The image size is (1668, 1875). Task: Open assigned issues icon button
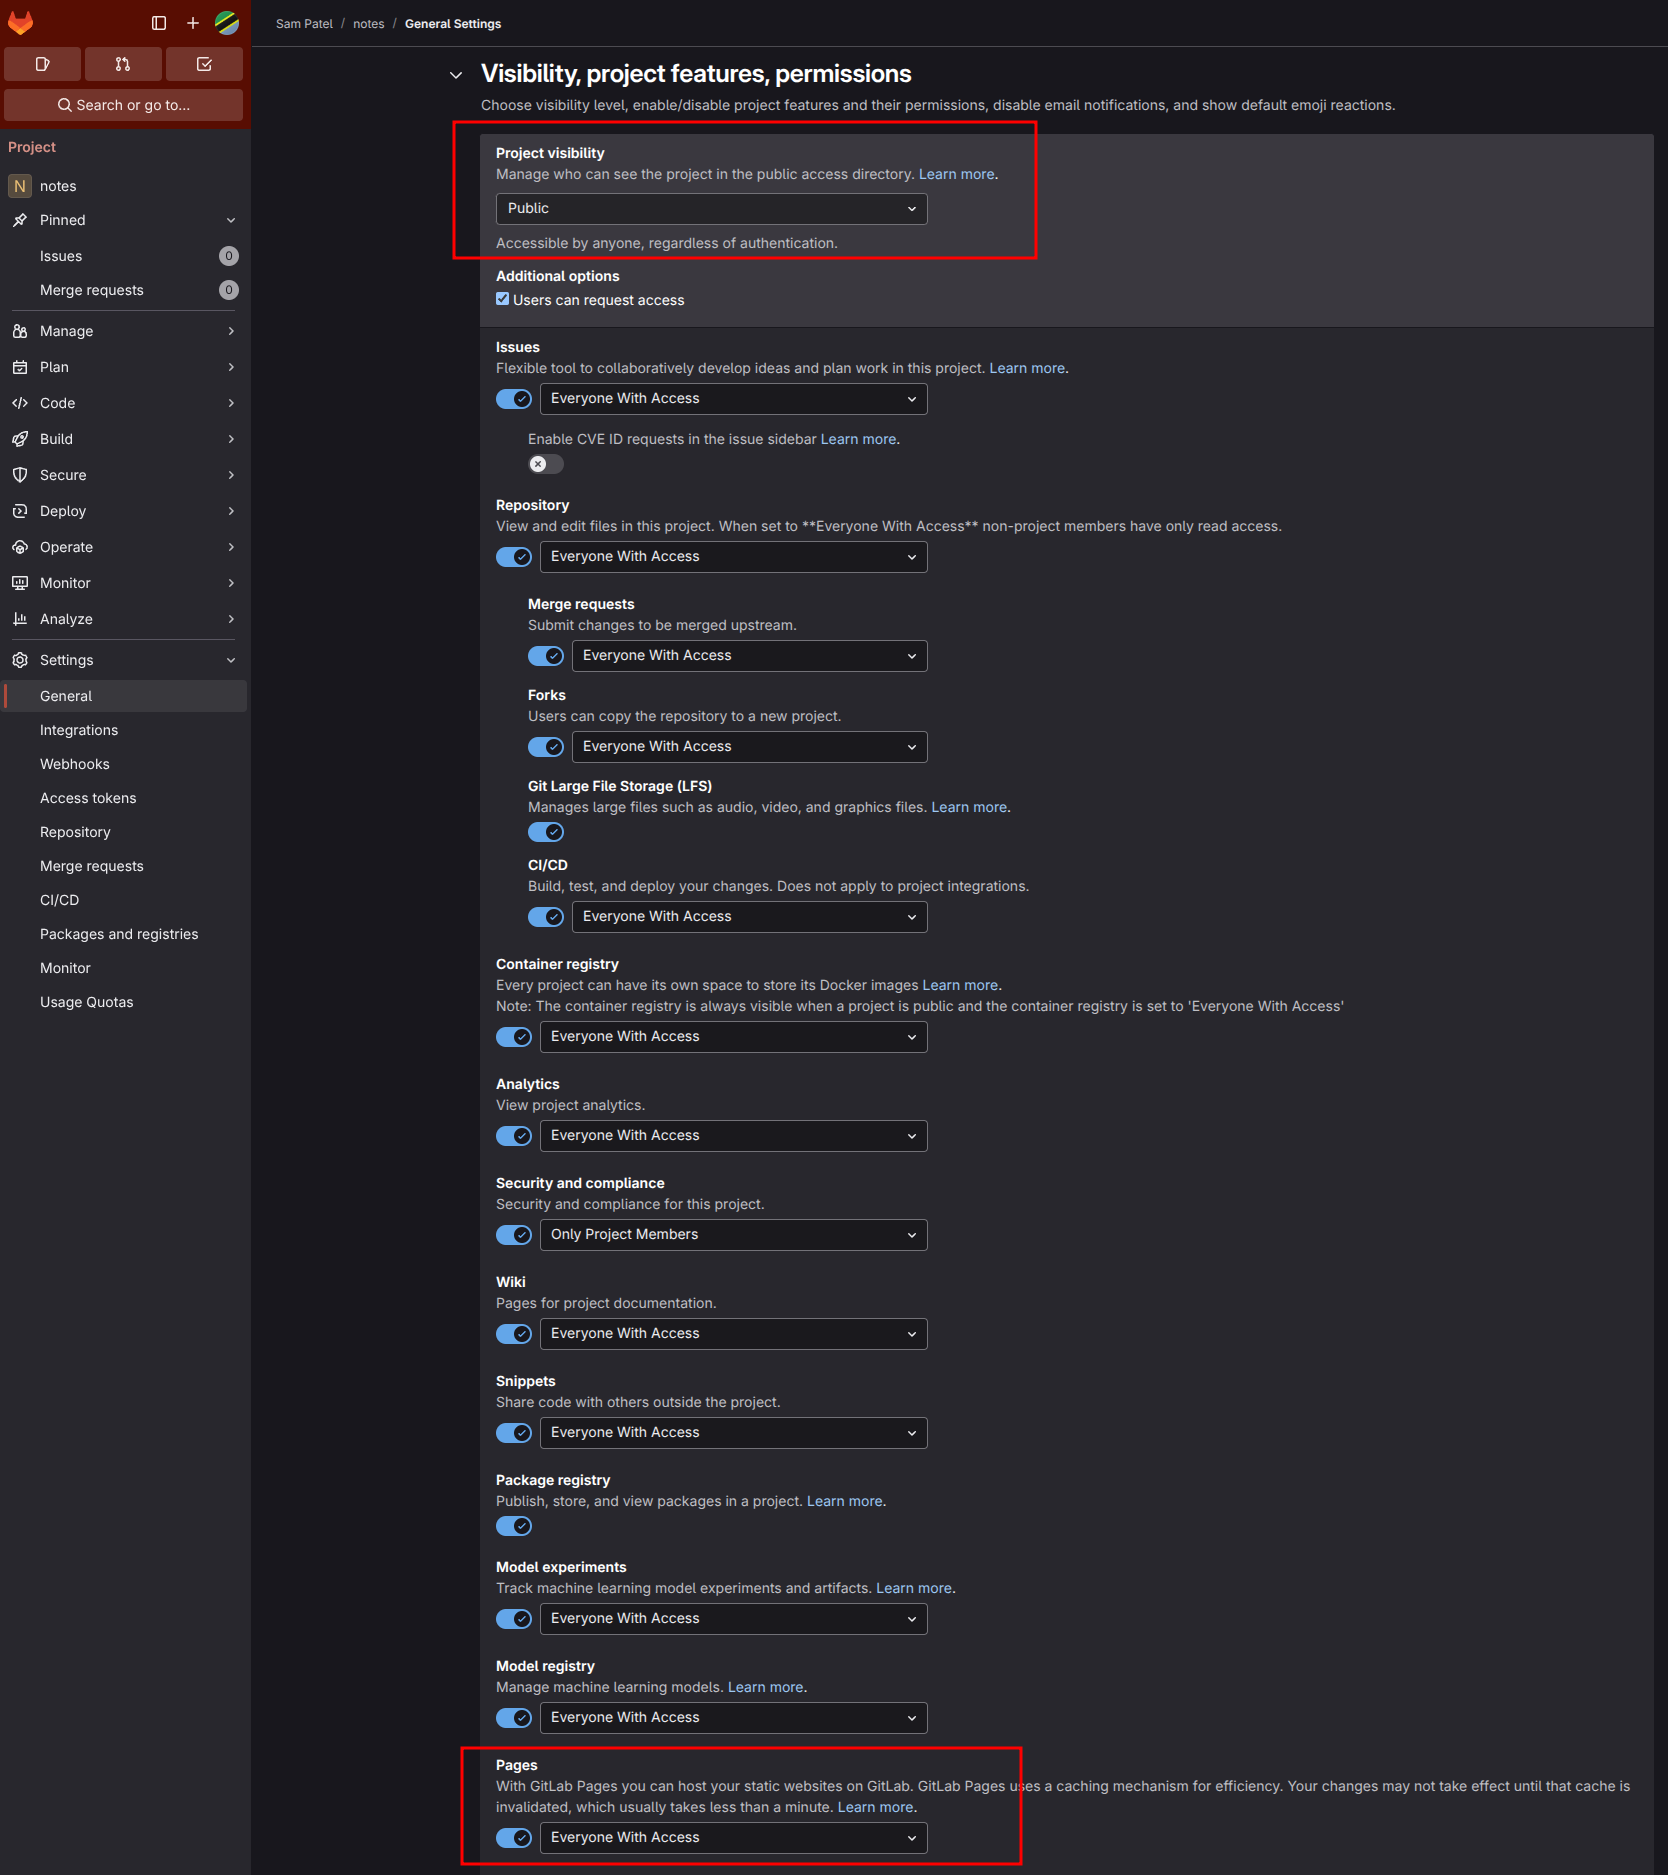click(42, 64)
